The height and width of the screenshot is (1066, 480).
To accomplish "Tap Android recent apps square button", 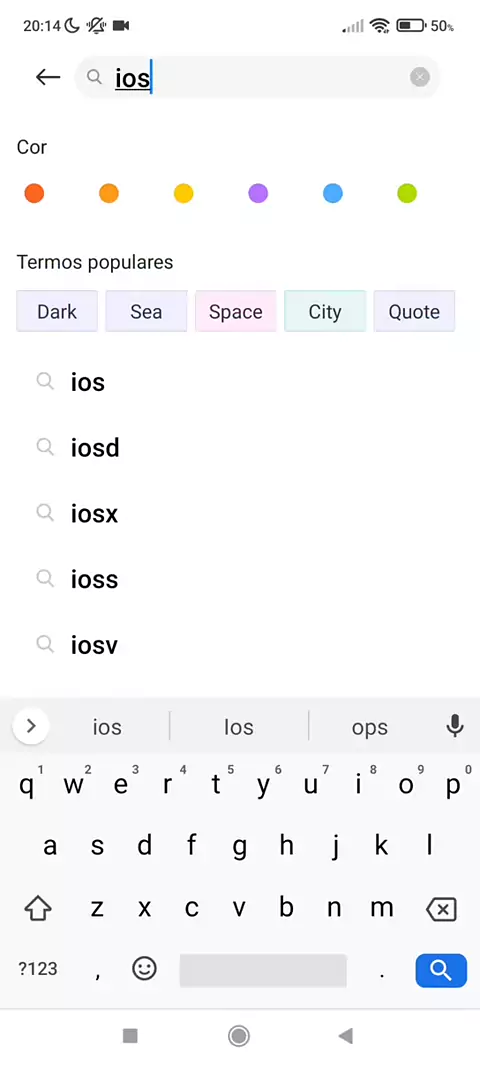I will (x=130, y=1036).
